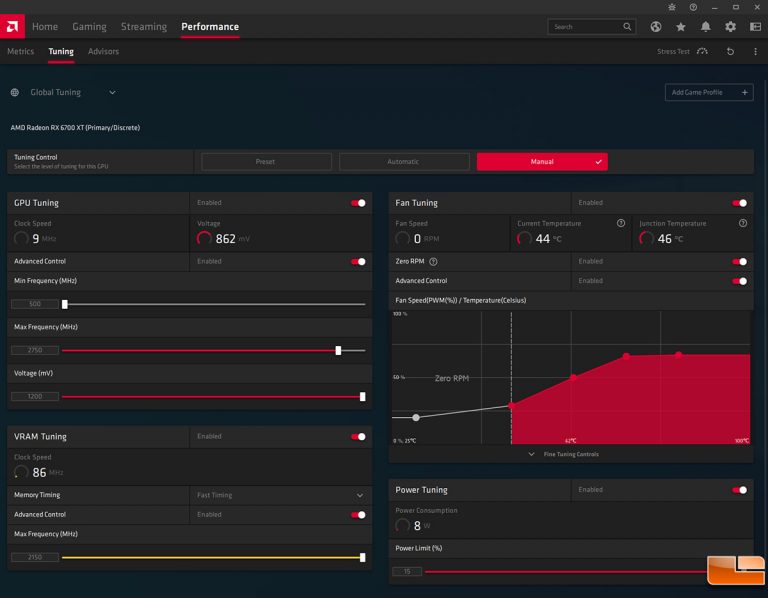This screenshot has height=598, width=768.
Task: Turn off the Power Tuning toggle
Action: [740, 490]
